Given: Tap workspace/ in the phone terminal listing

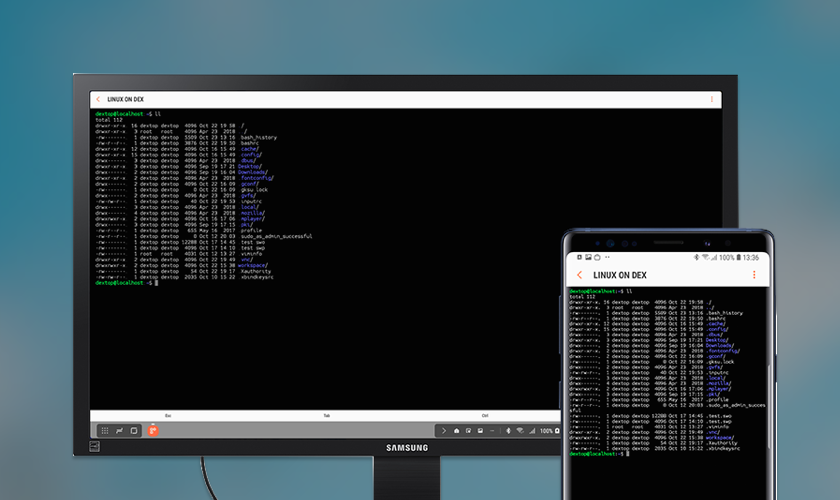Looking at the screenshot, I should point(720,437).
